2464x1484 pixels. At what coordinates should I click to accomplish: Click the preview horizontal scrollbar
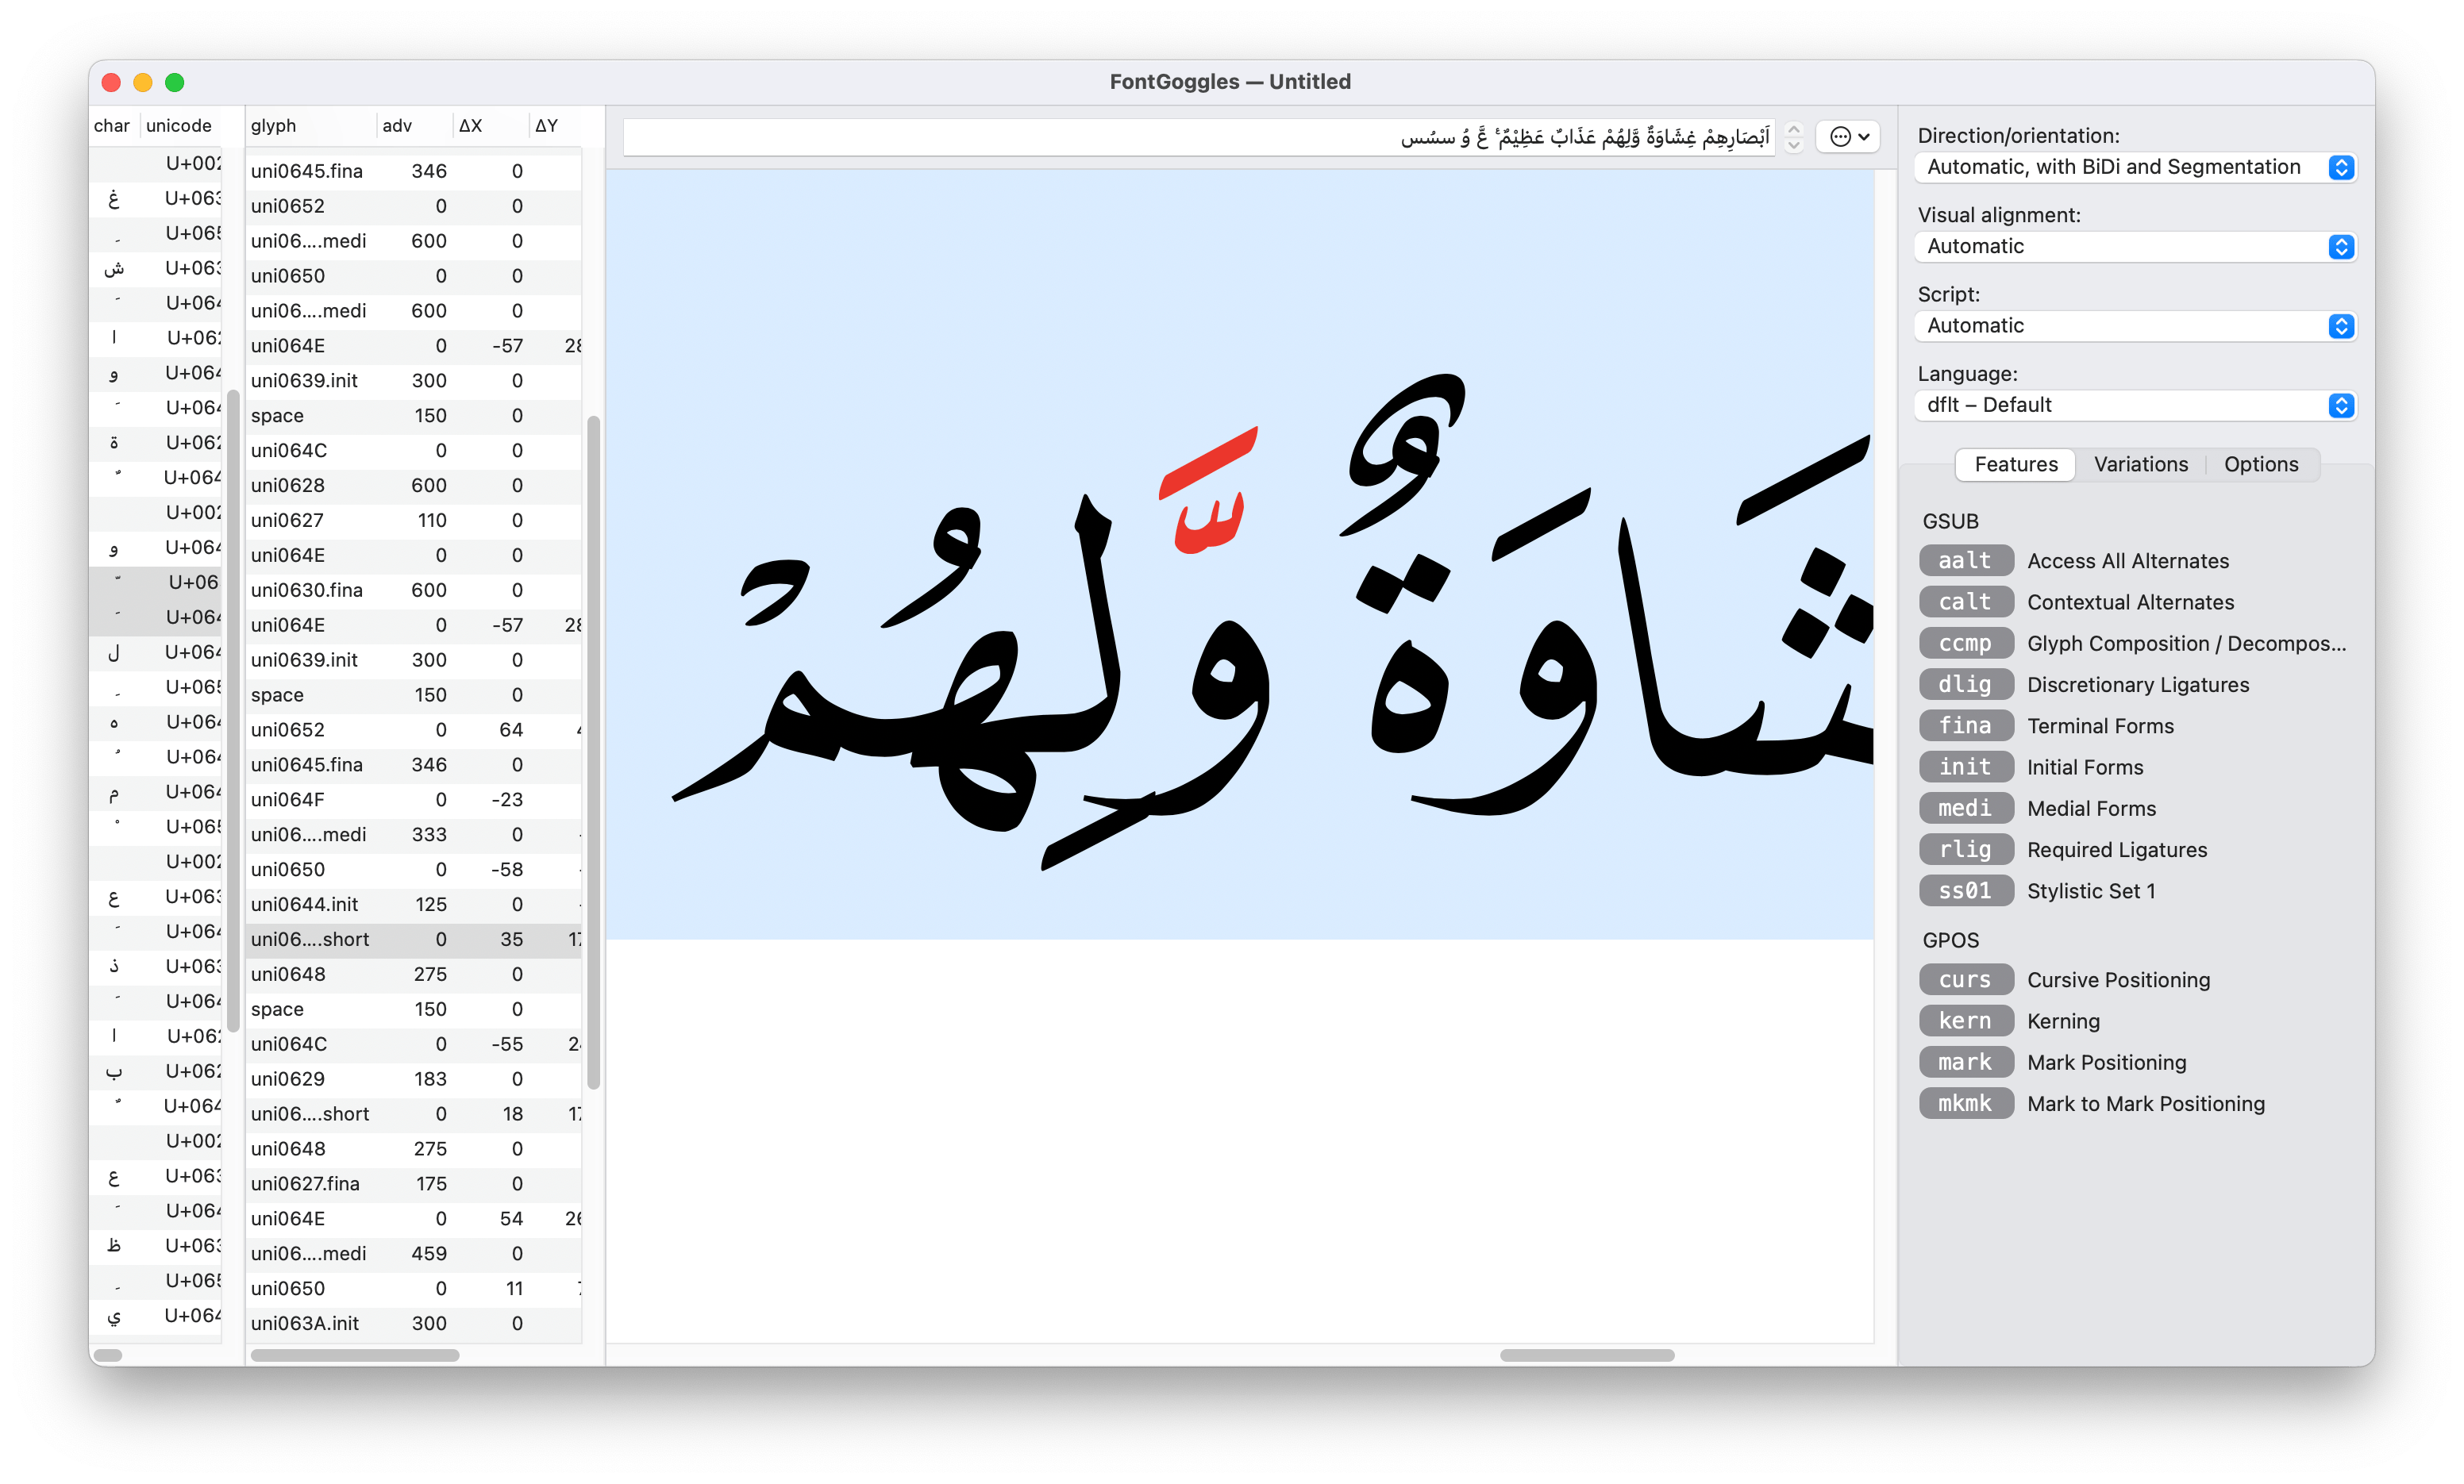pos(1586,1355)
